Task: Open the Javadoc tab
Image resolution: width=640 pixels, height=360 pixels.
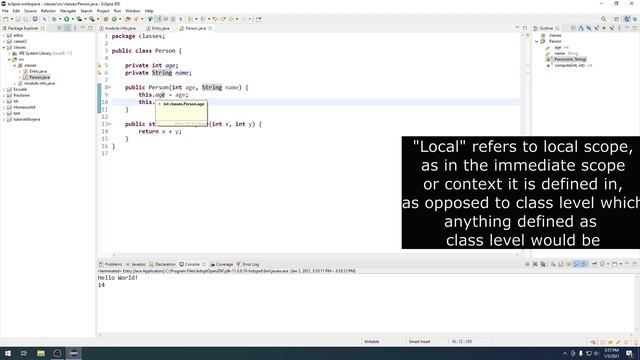Action: [136, 264]
